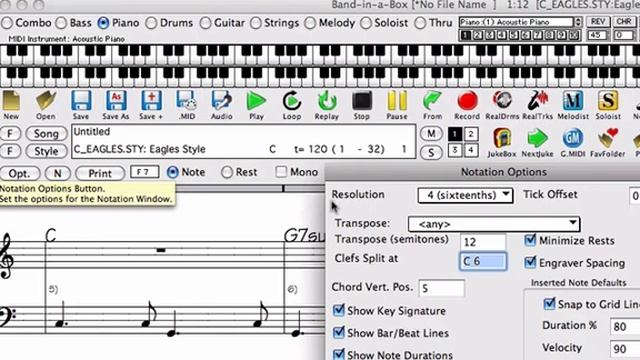Uncheck Engraver Spacing
The image size is (640, 360).
(530, 262)
